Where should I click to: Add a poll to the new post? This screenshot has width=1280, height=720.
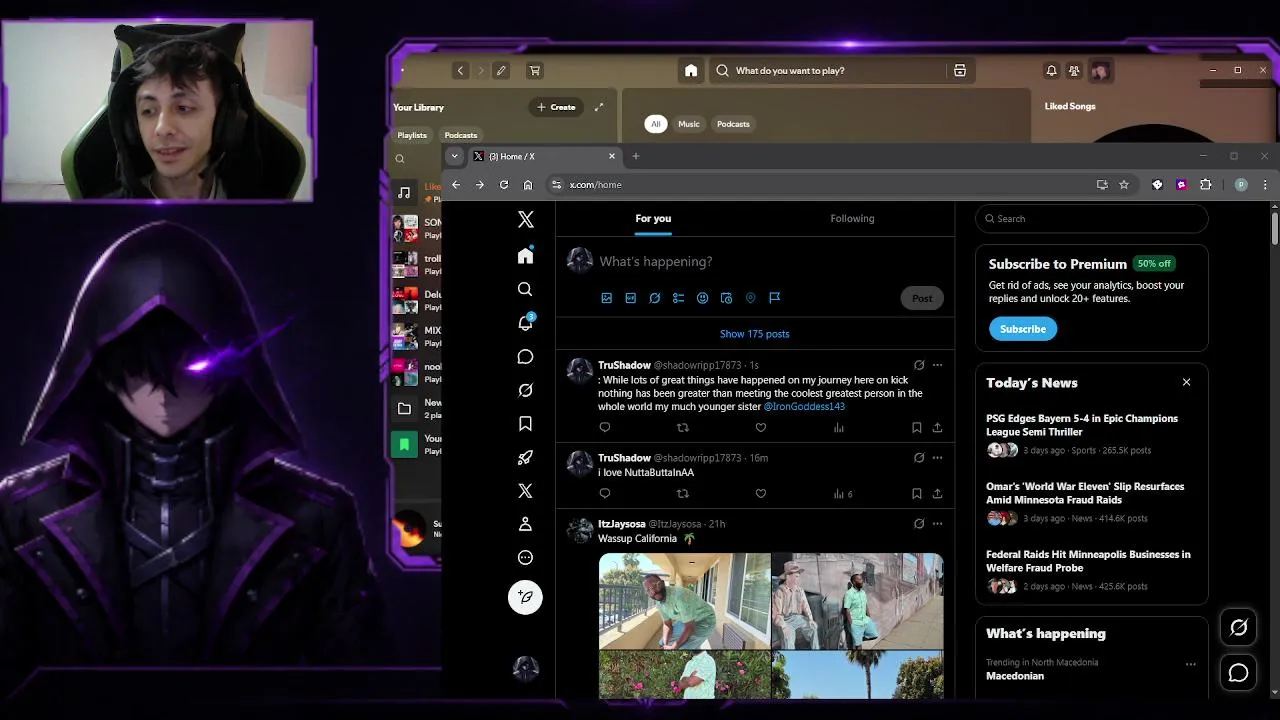pos(678,298)
